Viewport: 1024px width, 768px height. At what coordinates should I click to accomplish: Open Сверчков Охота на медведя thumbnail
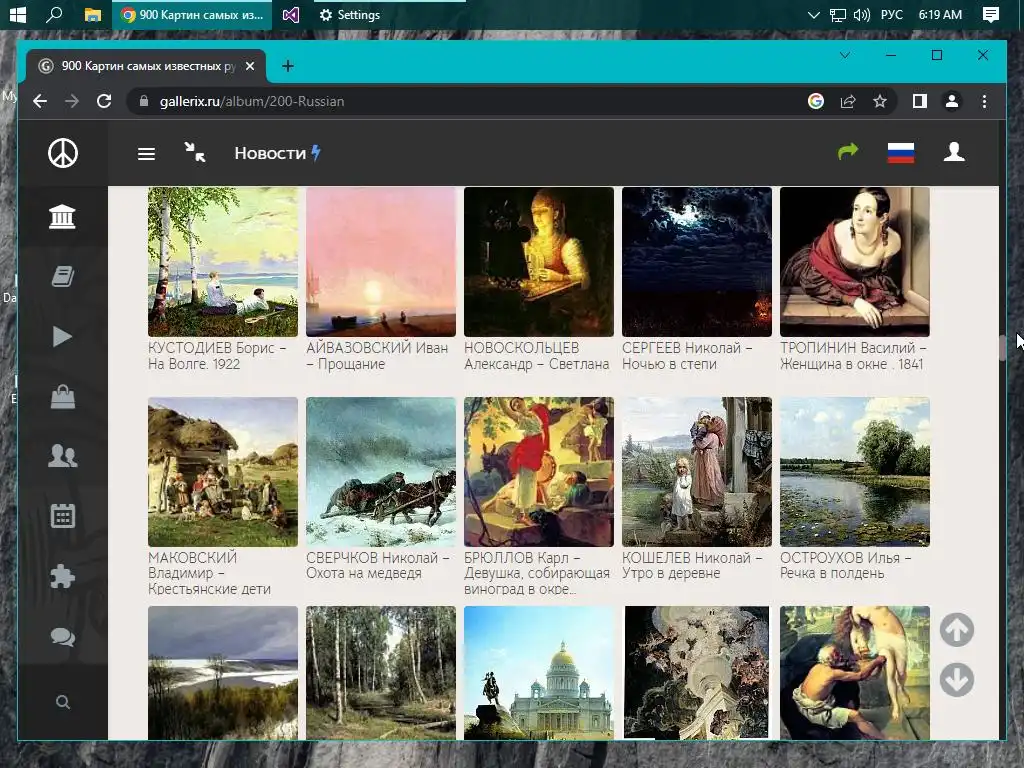coord(381,472)
